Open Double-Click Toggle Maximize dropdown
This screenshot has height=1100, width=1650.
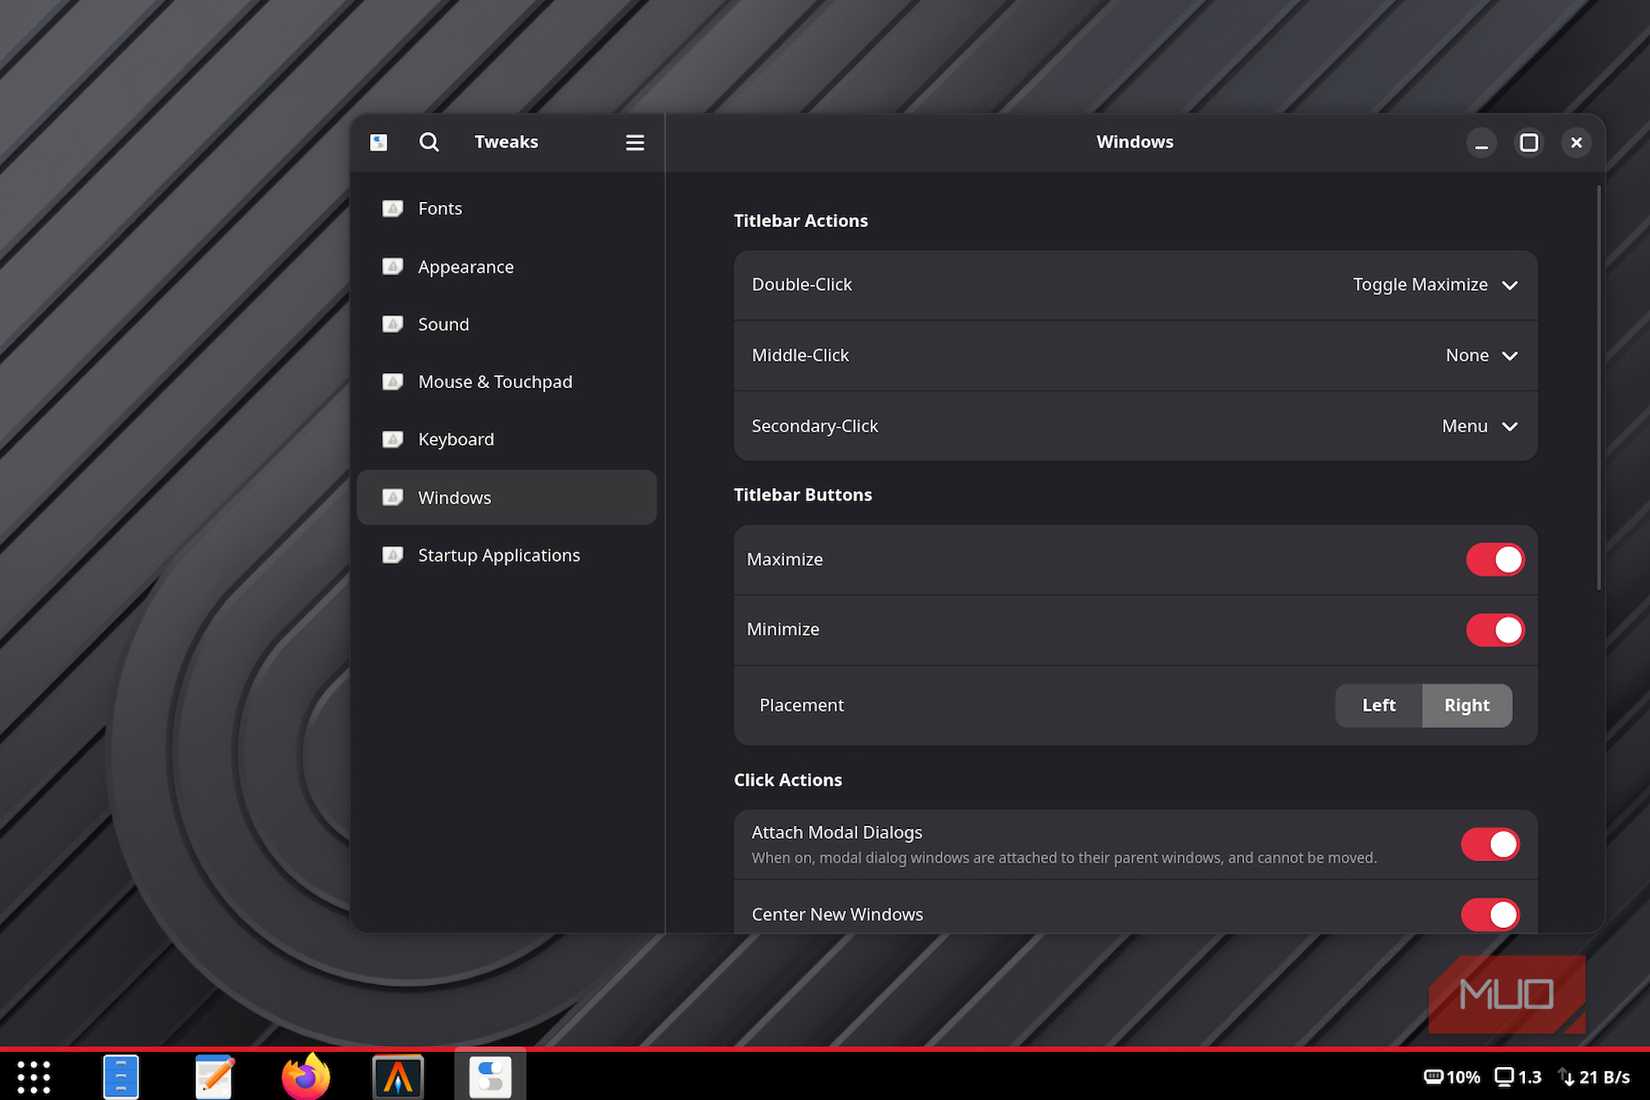(x=1435, y=285)
